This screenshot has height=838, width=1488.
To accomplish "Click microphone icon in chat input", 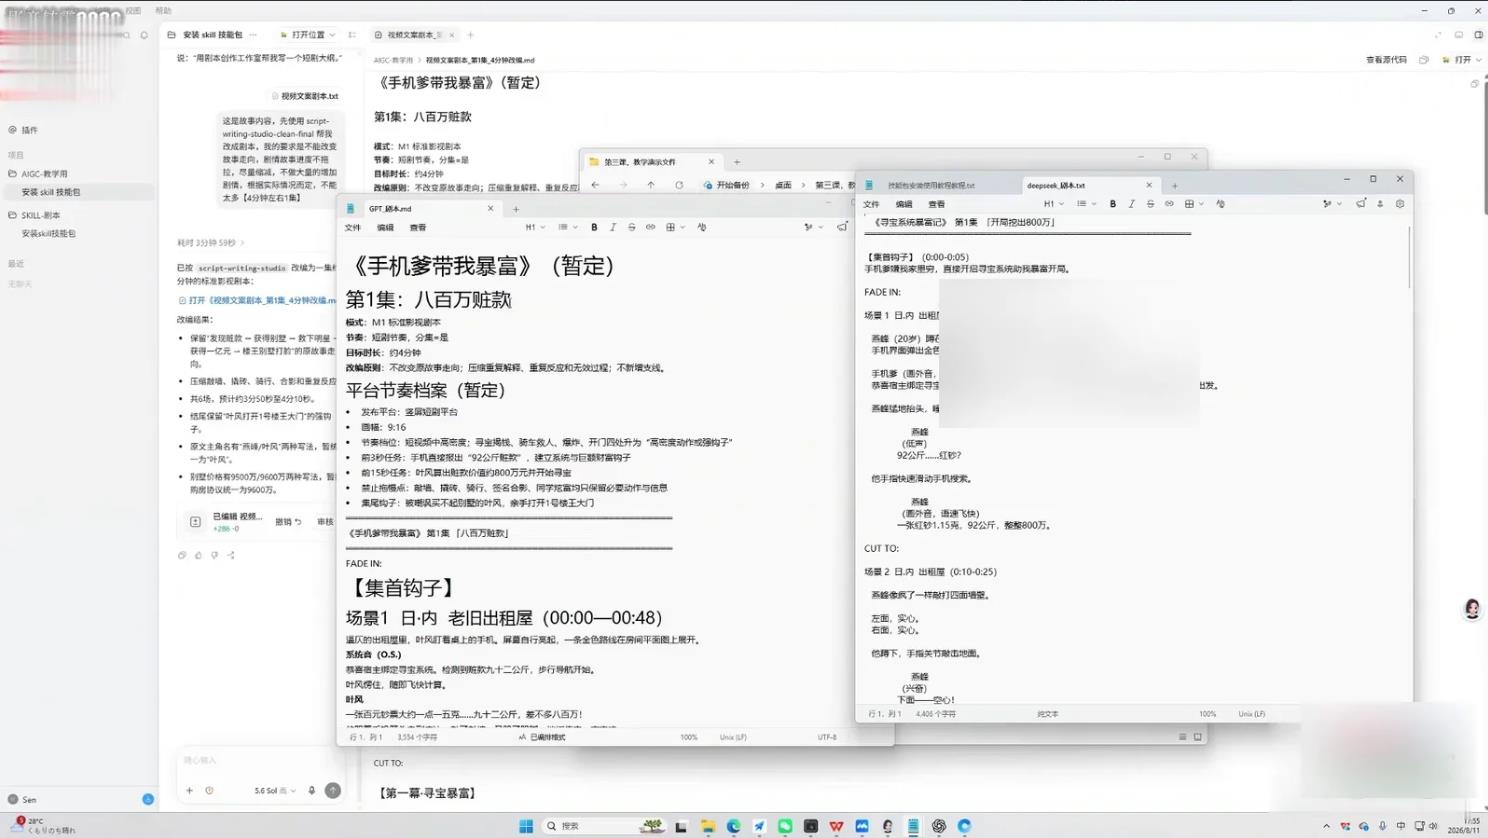I will click(x=312, y=790).
